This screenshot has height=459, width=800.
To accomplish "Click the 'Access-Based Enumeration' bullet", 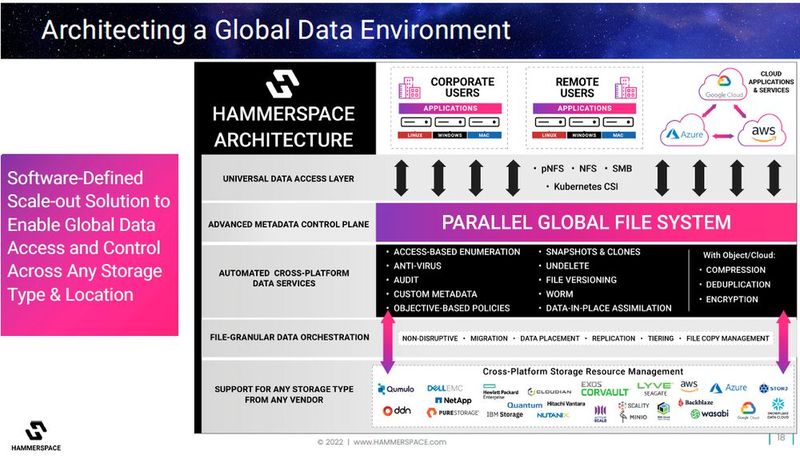I will (x=457, y=252).
